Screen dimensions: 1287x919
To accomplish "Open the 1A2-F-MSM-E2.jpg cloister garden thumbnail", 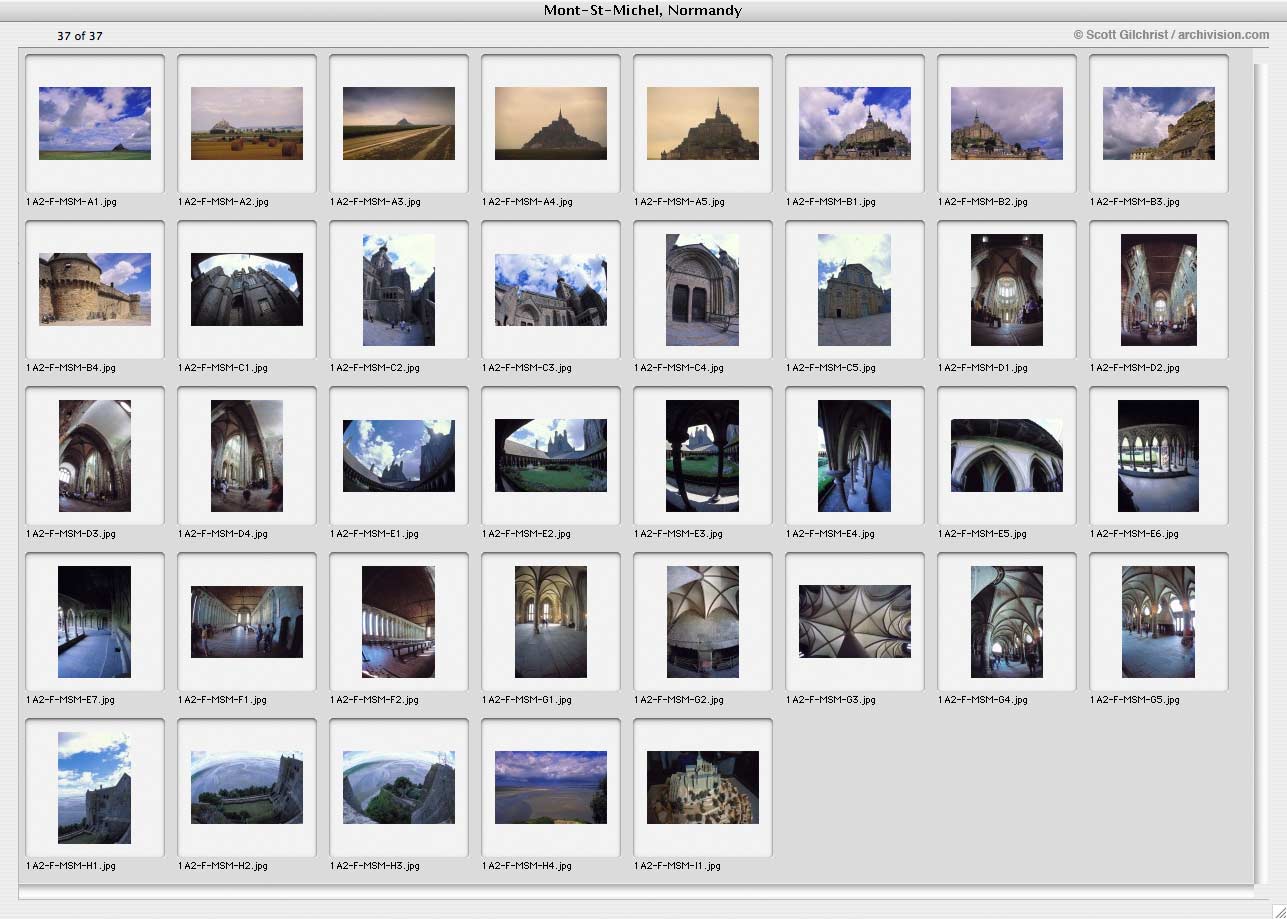I will (x=551, y=455).
